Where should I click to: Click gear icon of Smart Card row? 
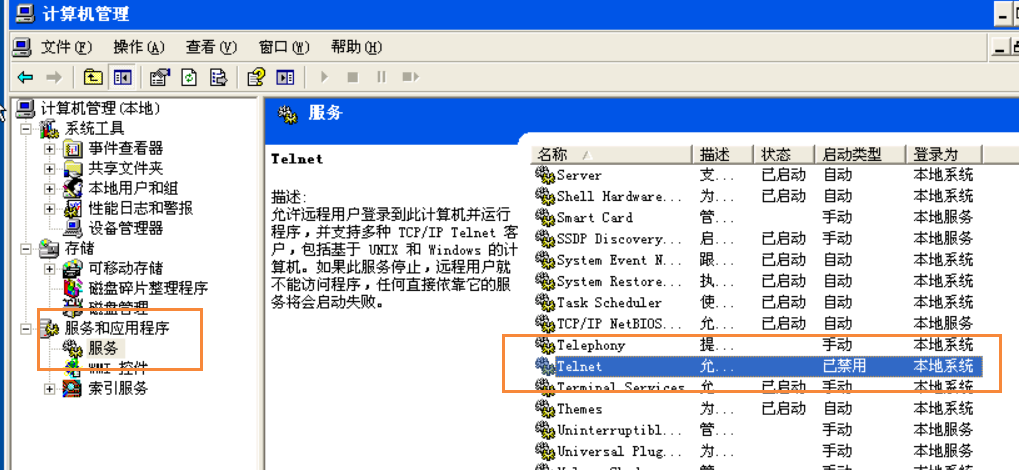544,216
